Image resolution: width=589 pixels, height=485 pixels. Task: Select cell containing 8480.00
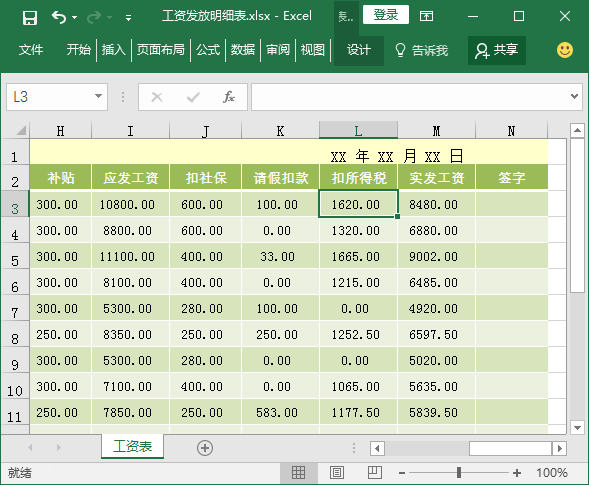point(436,204)
